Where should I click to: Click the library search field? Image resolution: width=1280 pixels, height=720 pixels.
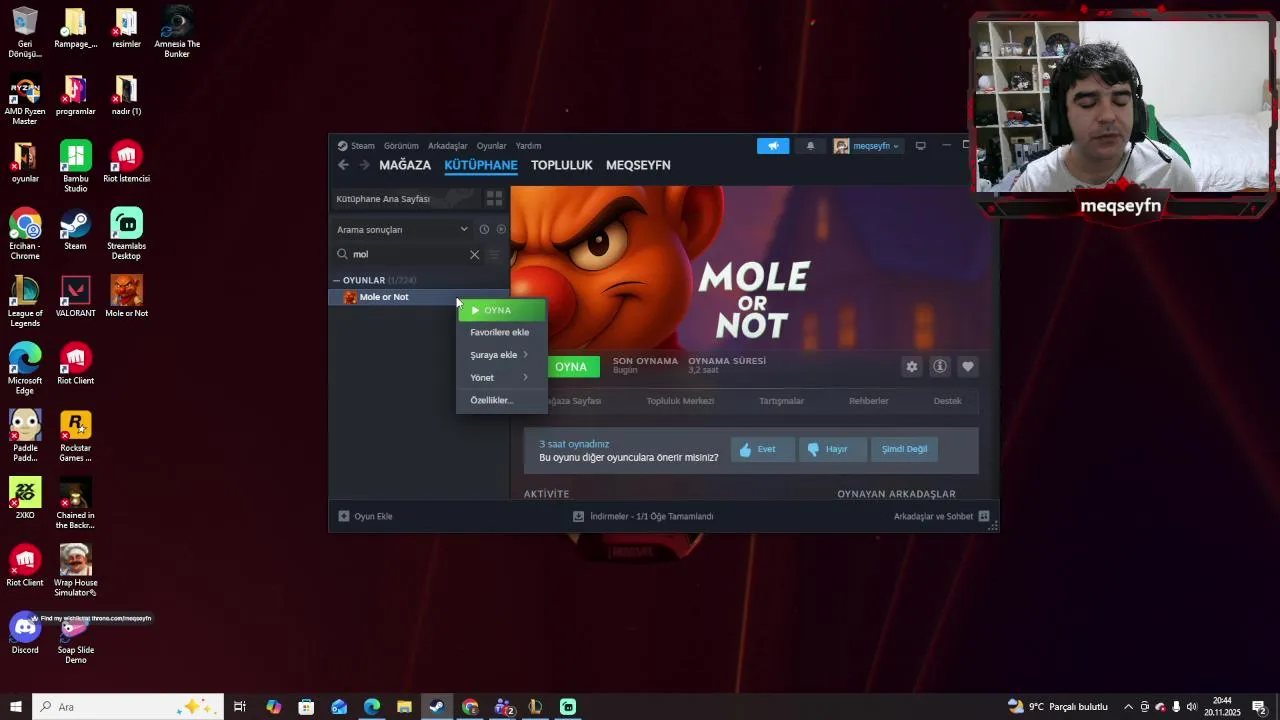pos(408,255)
